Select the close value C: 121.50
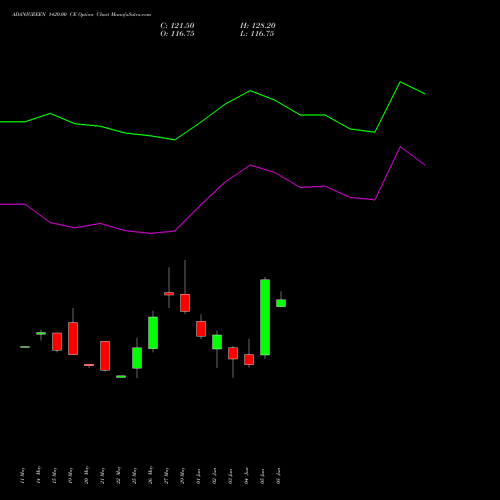Screen dimensions: 500x500 pos(177,26)
